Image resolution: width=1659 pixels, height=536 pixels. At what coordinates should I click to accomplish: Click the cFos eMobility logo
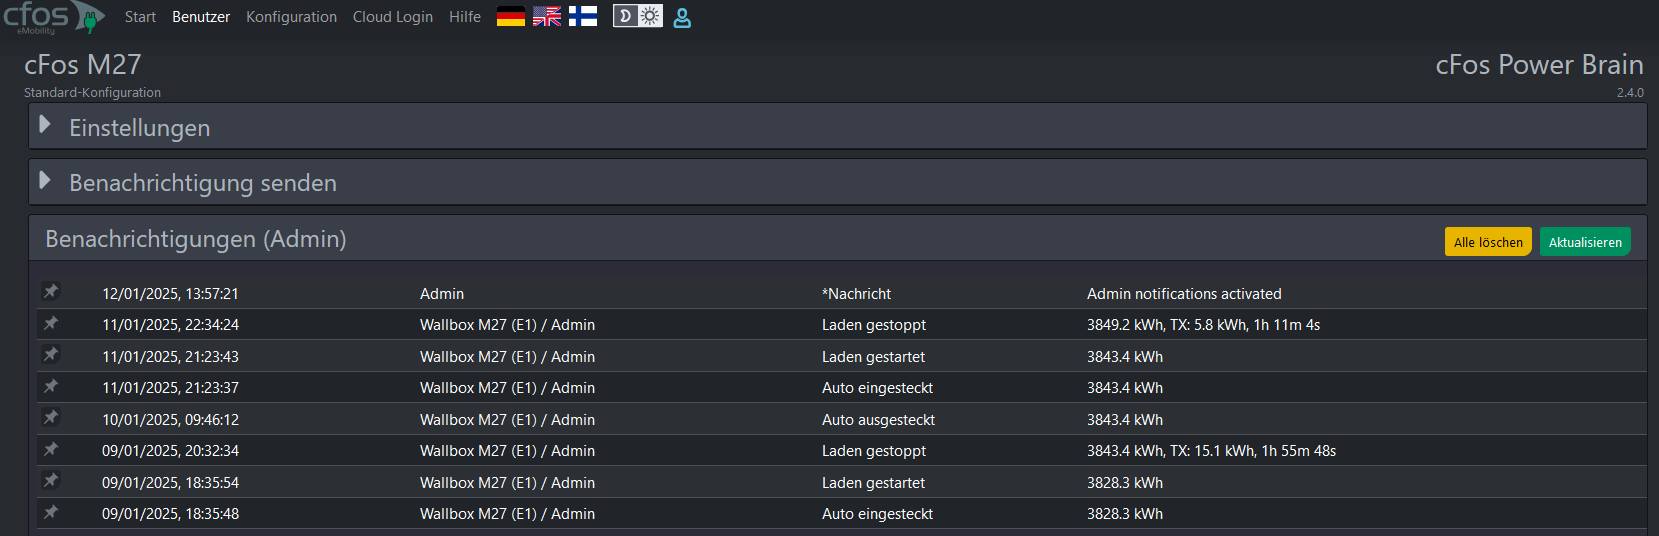(53, 18)
